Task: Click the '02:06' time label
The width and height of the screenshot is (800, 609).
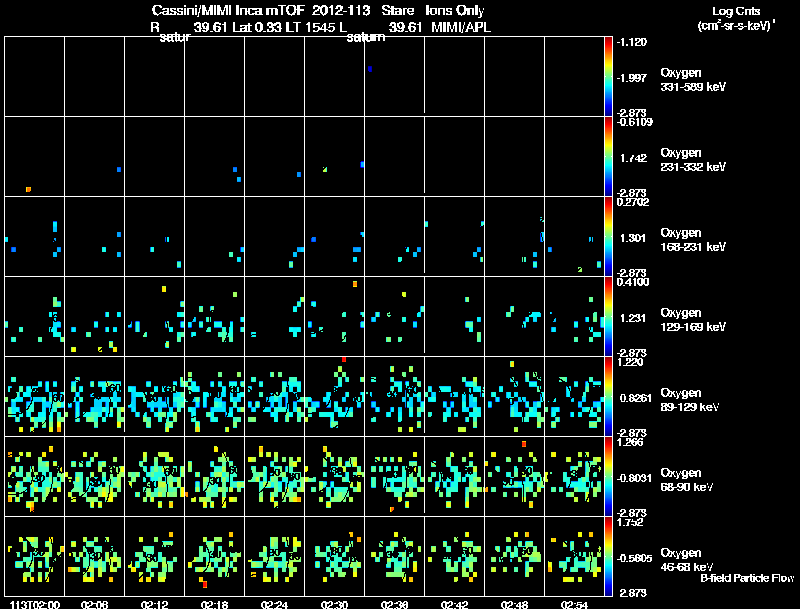Action: click(x=94, y=604)
